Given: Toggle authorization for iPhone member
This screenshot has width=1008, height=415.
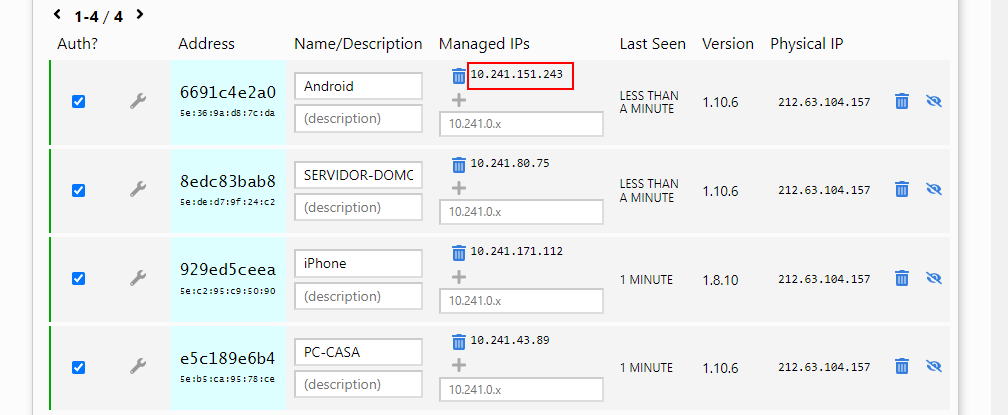Looking at the screenshot, I should click(x=78, y=279).
